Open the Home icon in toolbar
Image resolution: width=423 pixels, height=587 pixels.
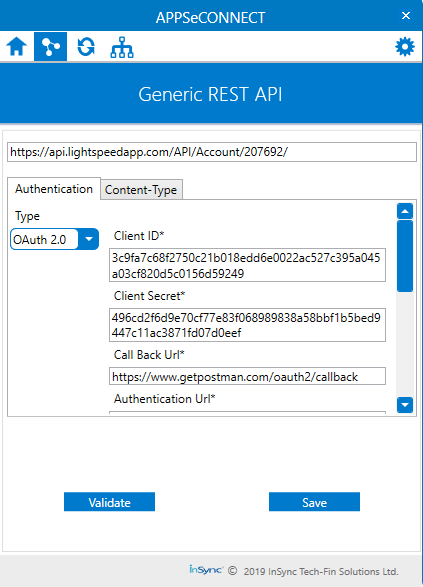[16, 47]
